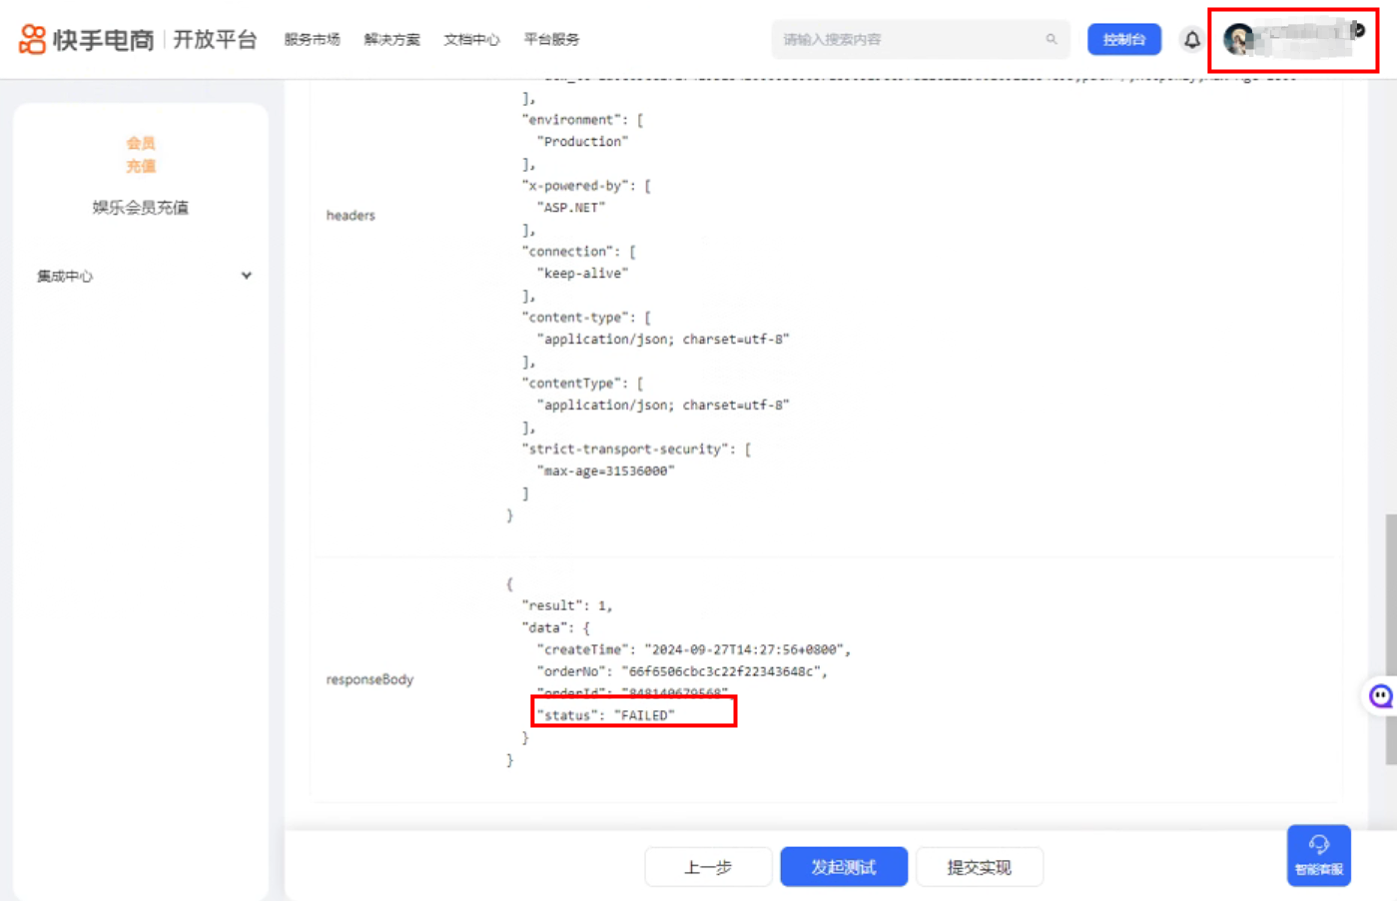
Task: Click the 控制台 console button
Action: 1124,39
